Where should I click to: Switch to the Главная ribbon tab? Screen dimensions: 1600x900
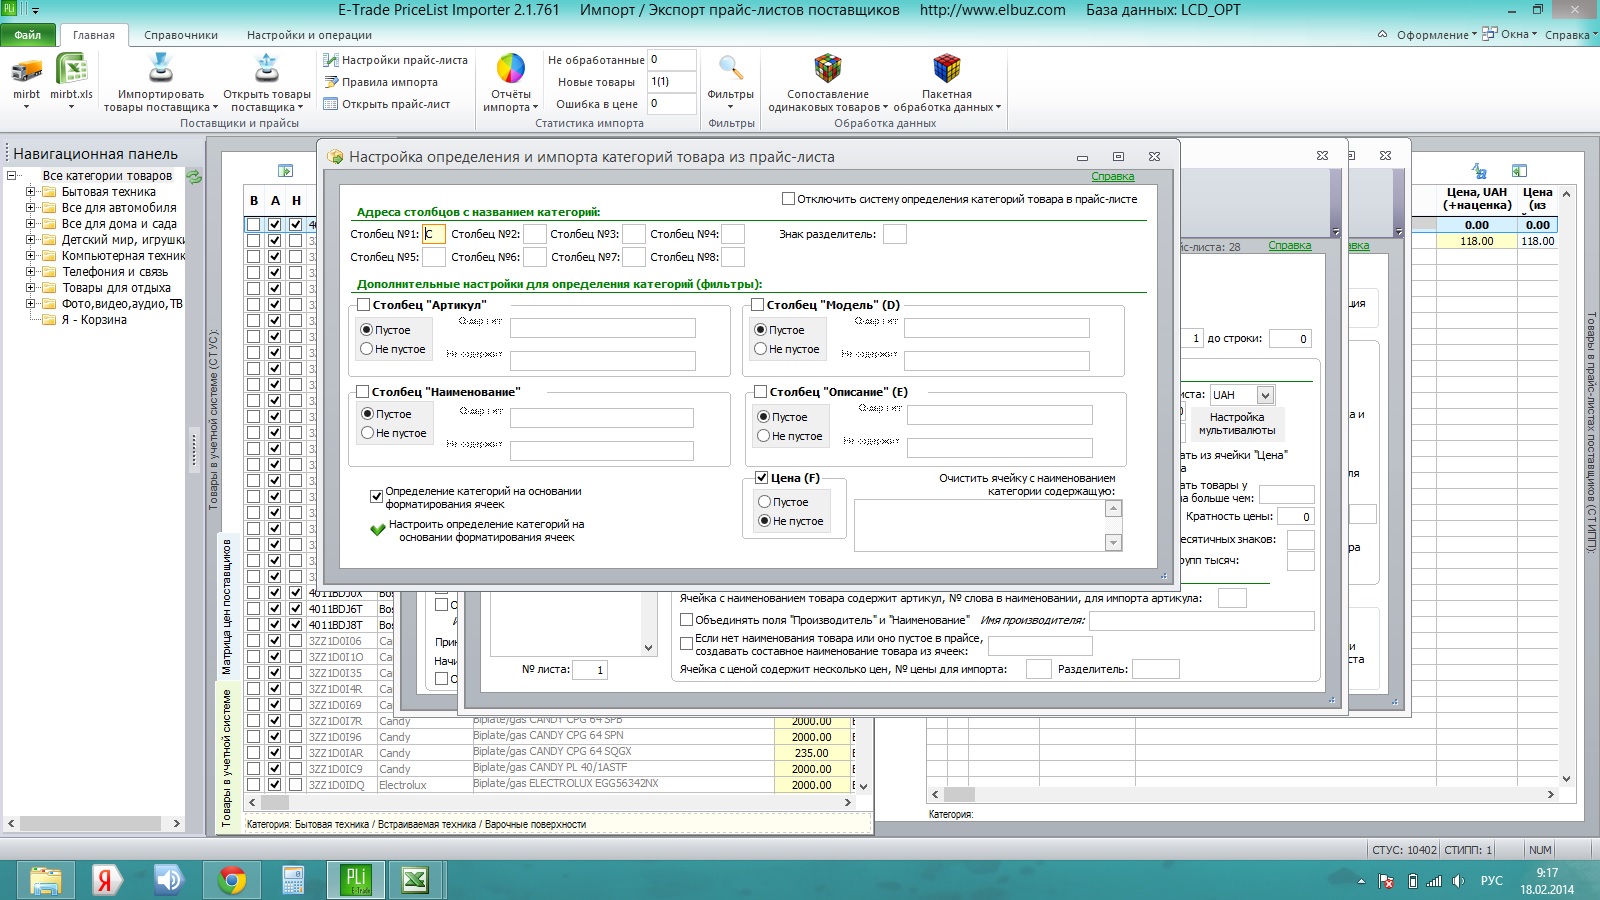coord(94,35)
